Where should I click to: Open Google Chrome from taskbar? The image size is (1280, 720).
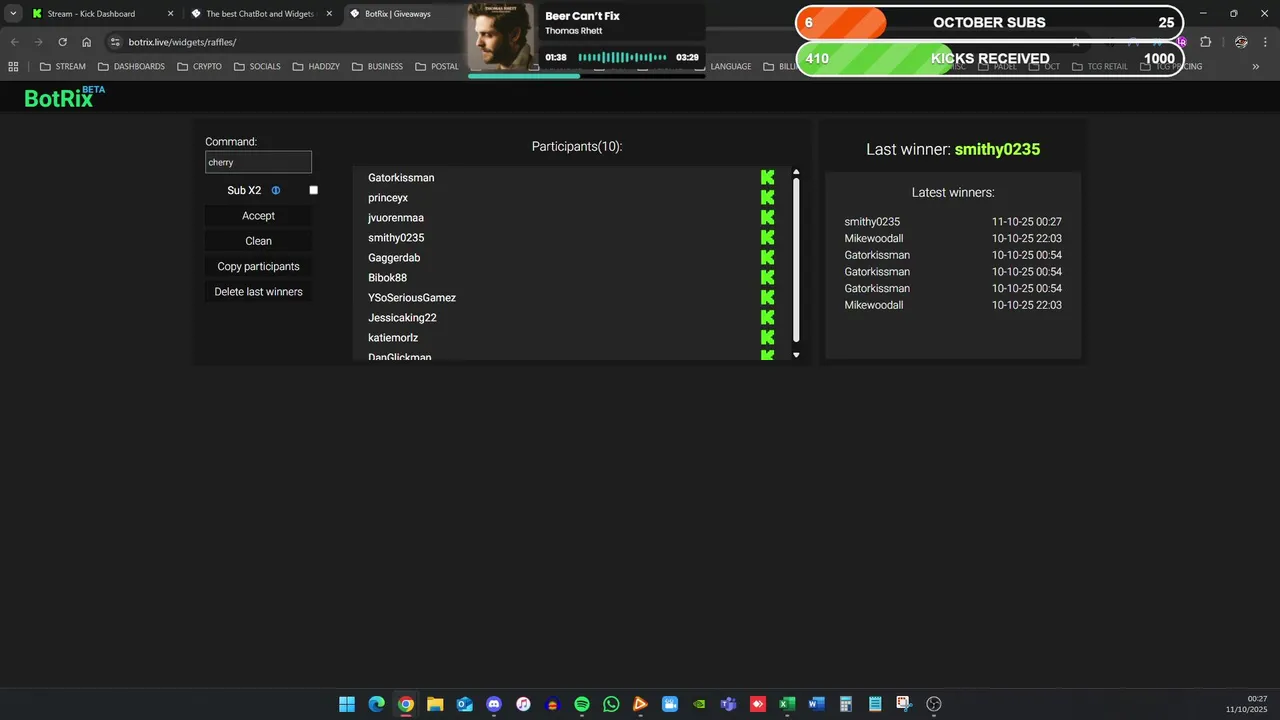point(405,704)
